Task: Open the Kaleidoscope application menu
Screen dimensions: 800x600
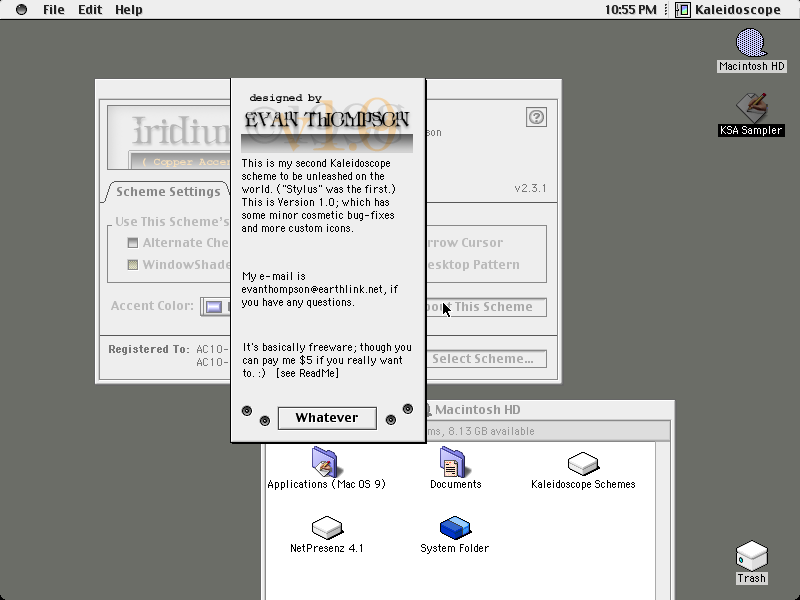Action: (x=729, y=10)
